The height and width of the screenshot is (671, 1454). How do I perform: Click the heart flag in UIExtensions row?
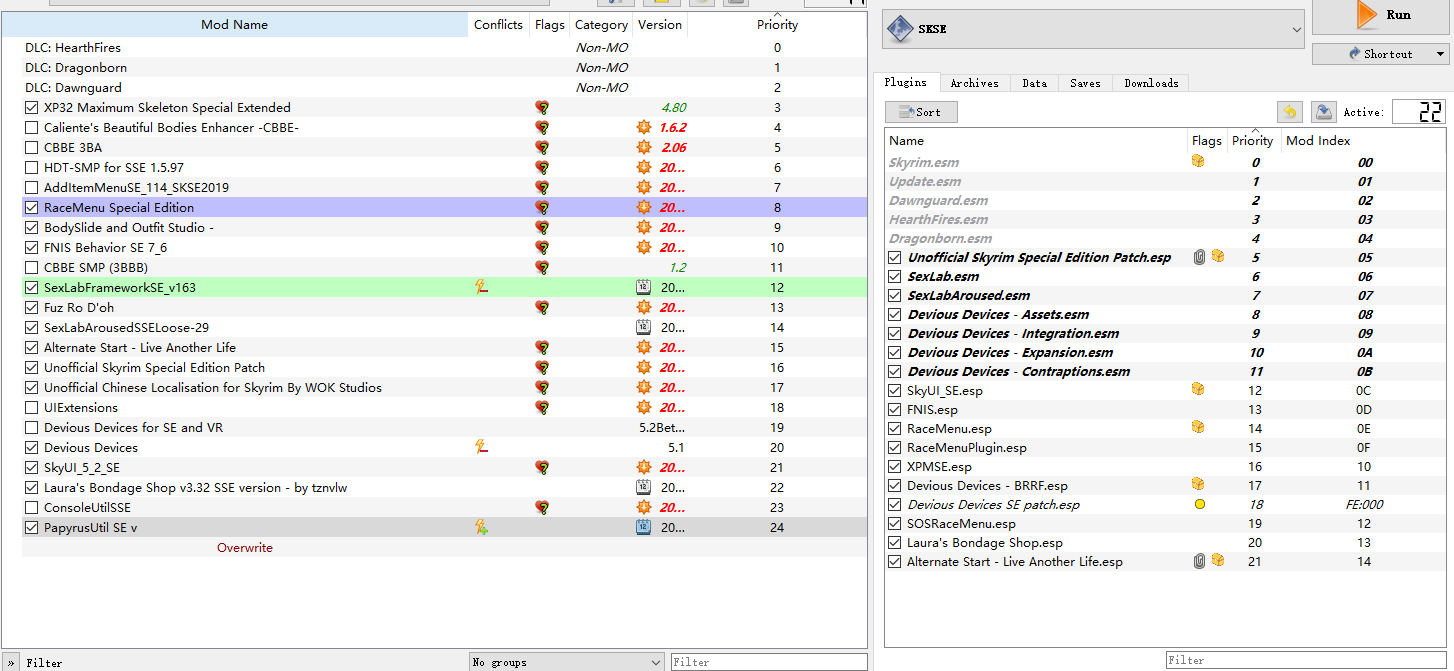542,408
